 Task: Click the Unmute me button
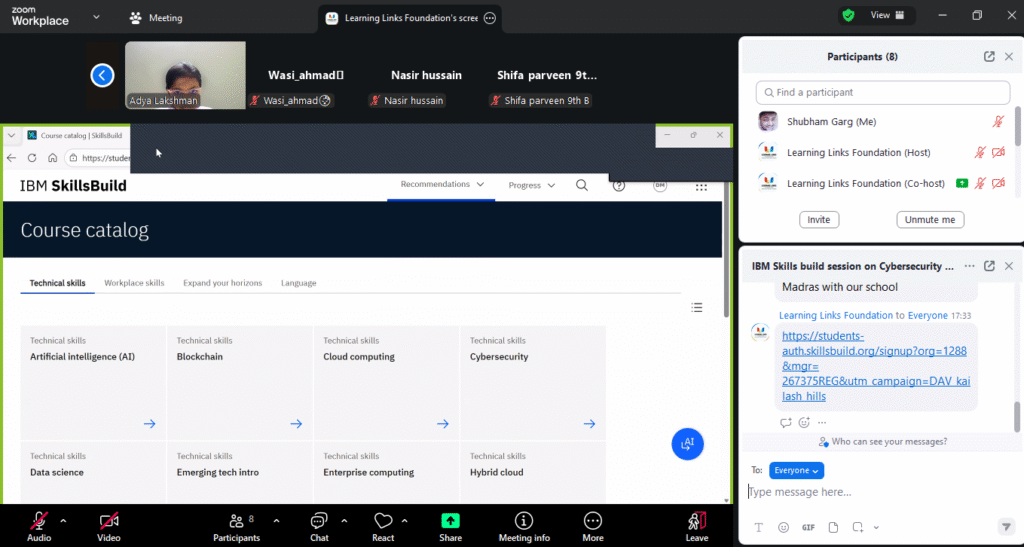point(930,219)
